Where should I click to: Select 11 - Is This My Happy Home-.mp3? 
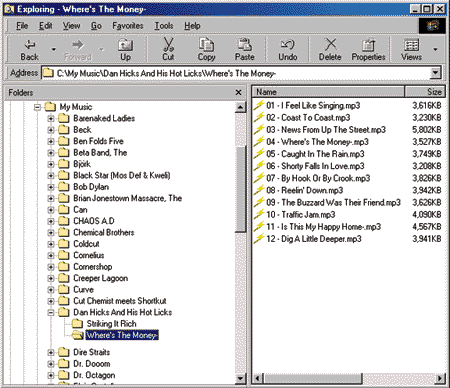coord(323,227)
